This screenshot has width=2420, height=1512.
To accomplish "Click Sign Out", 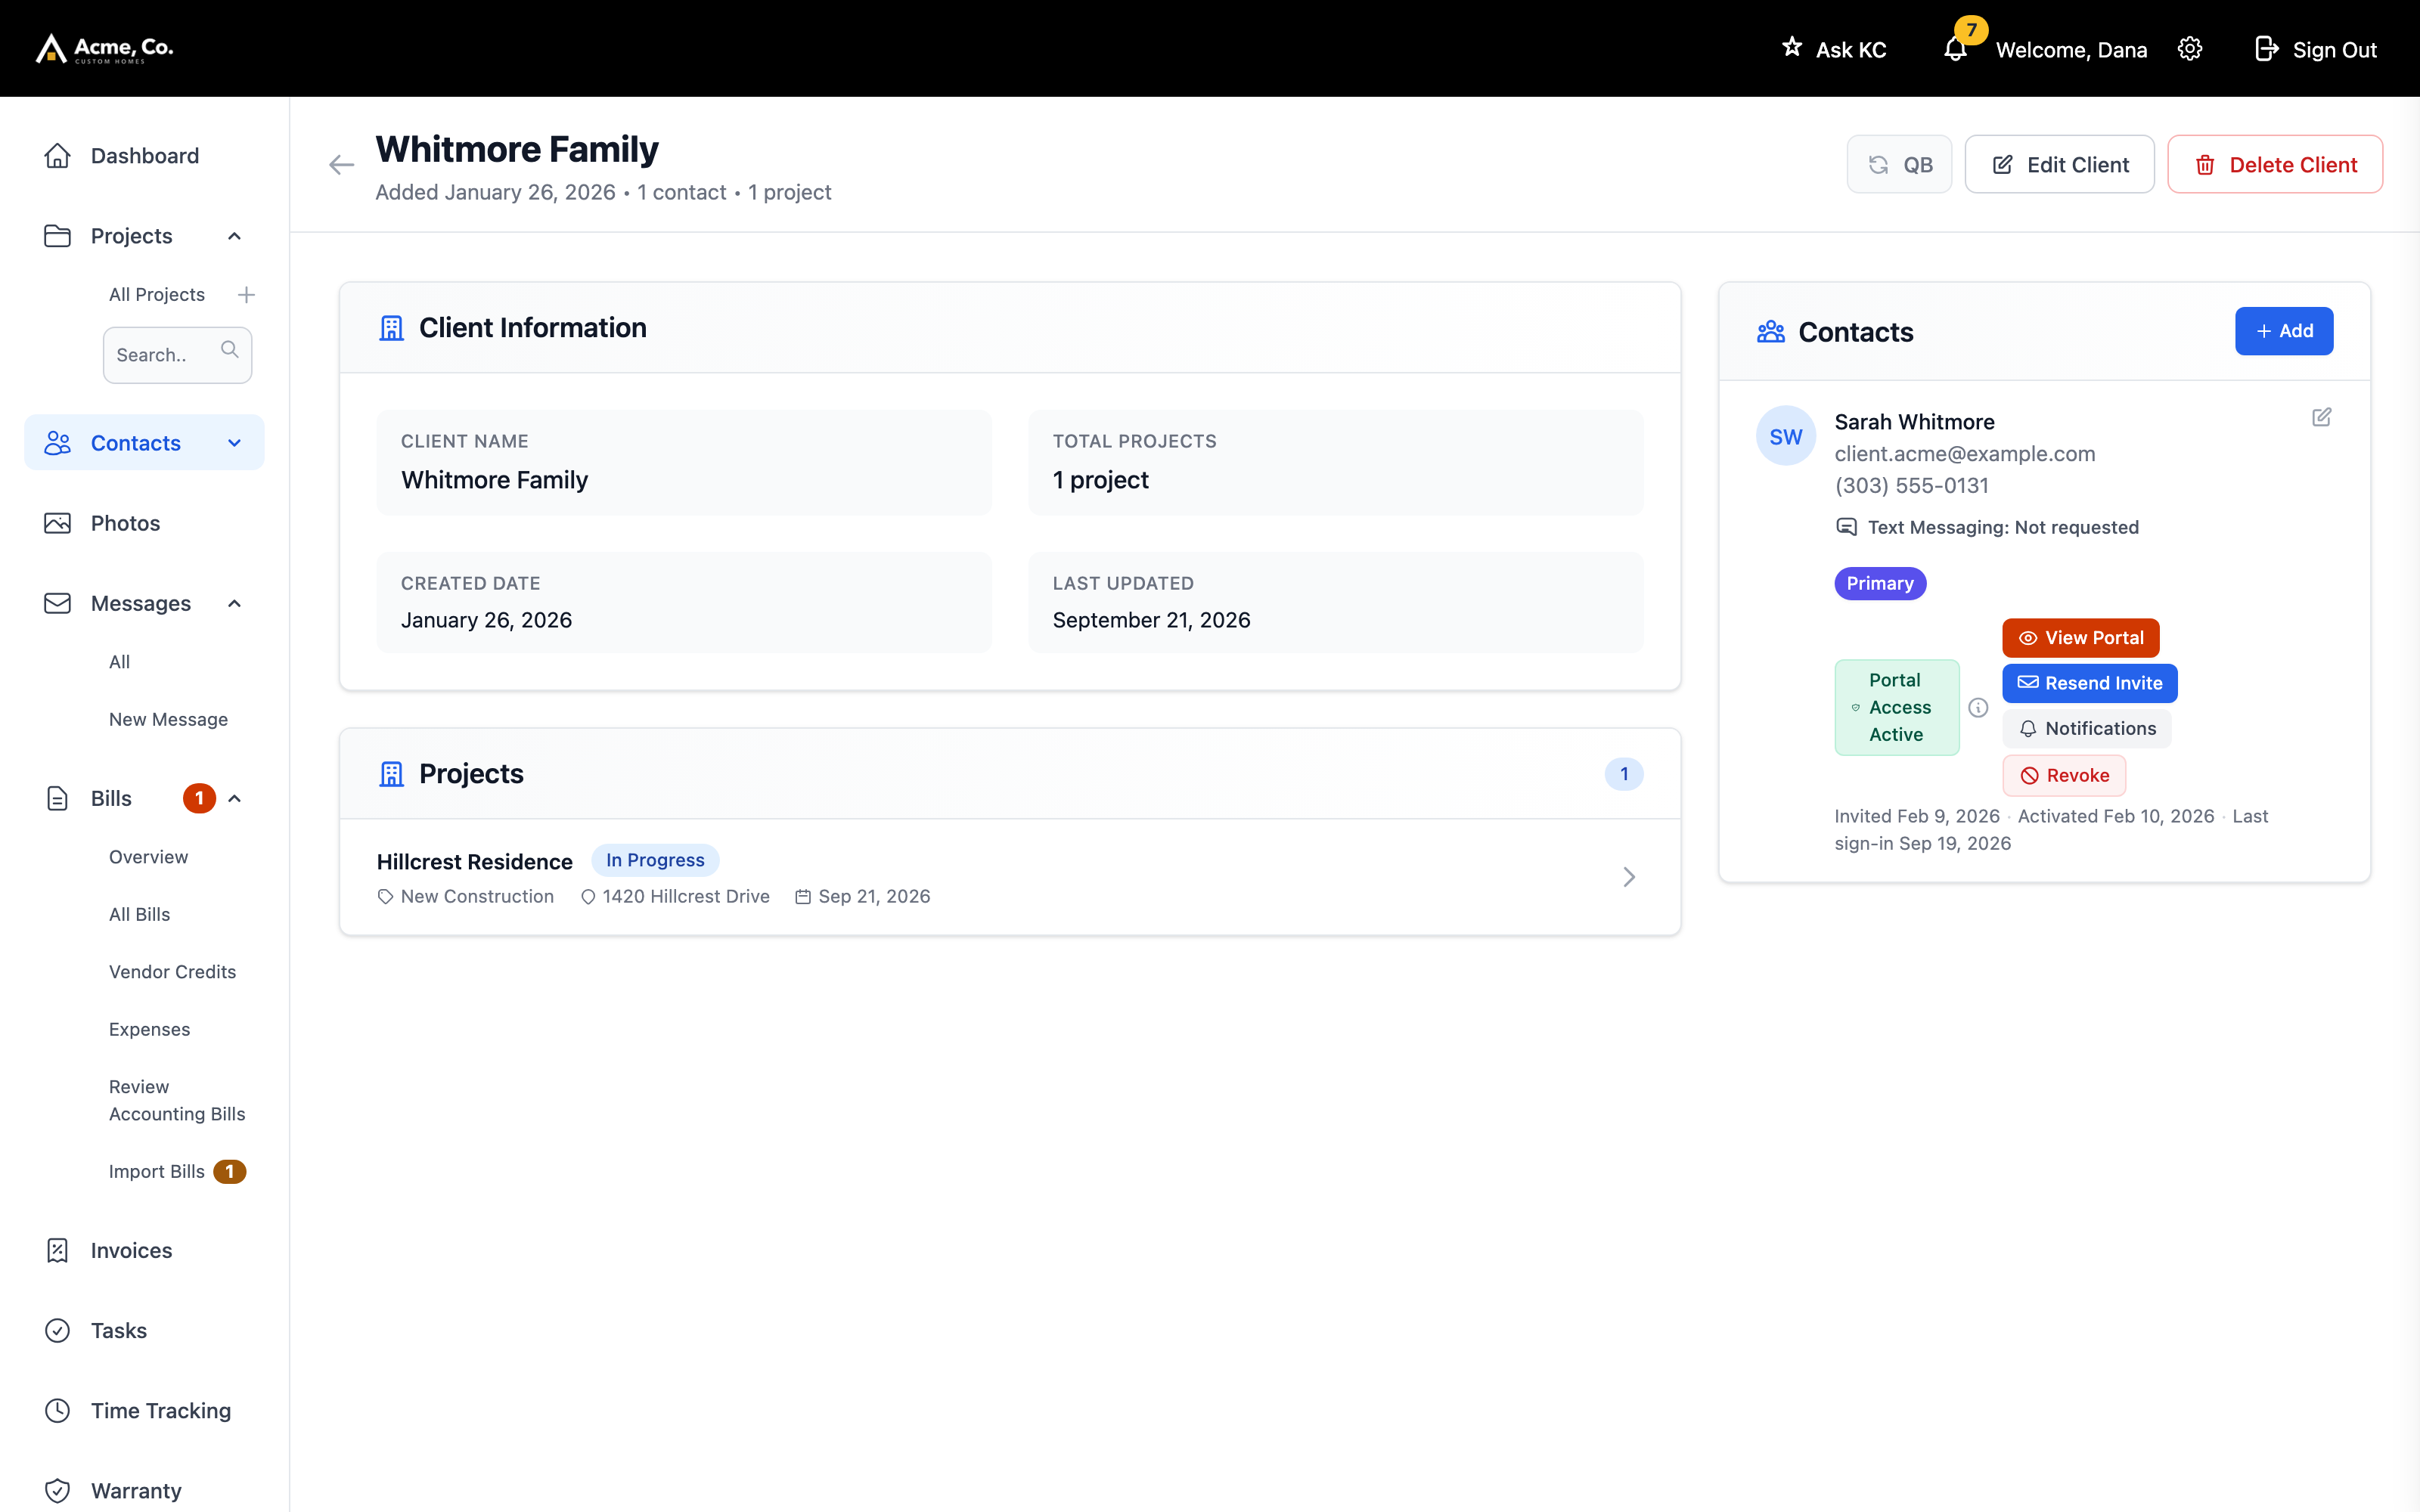I will [2316, 49].
